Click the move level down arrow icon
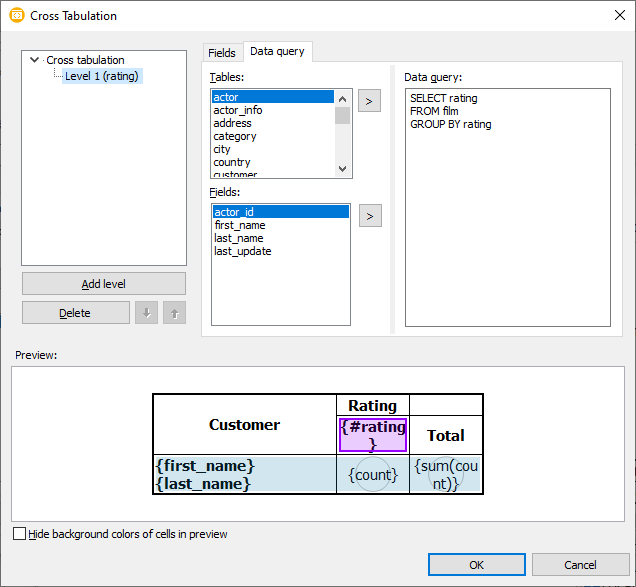 coord(147,313)
